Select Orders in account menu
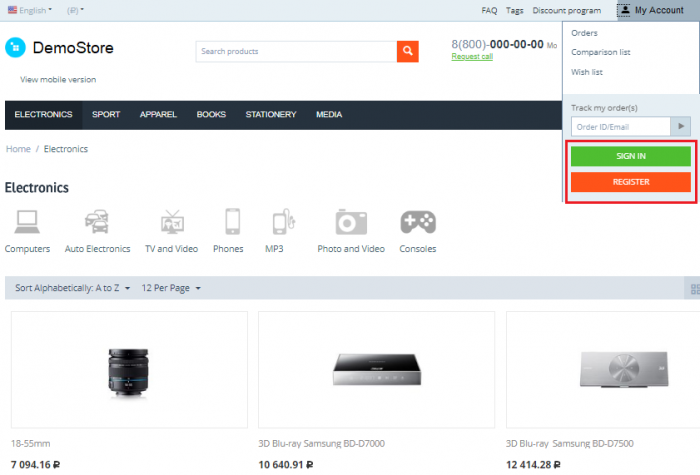The width and height of the screenshot is (700, 475). 584,33
